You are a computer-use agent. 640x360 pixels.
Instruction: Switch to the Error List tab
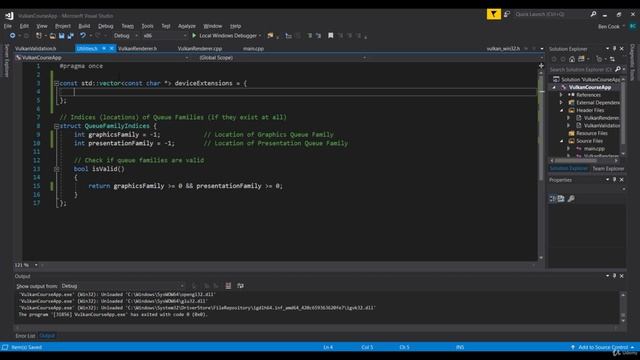(25, 336)
